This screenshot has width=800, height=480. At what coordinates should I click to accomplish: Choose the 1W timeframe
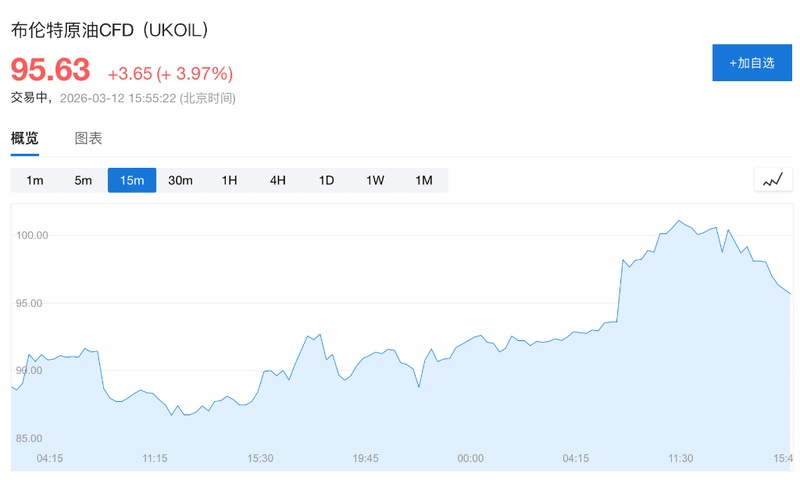pos(375,181)
